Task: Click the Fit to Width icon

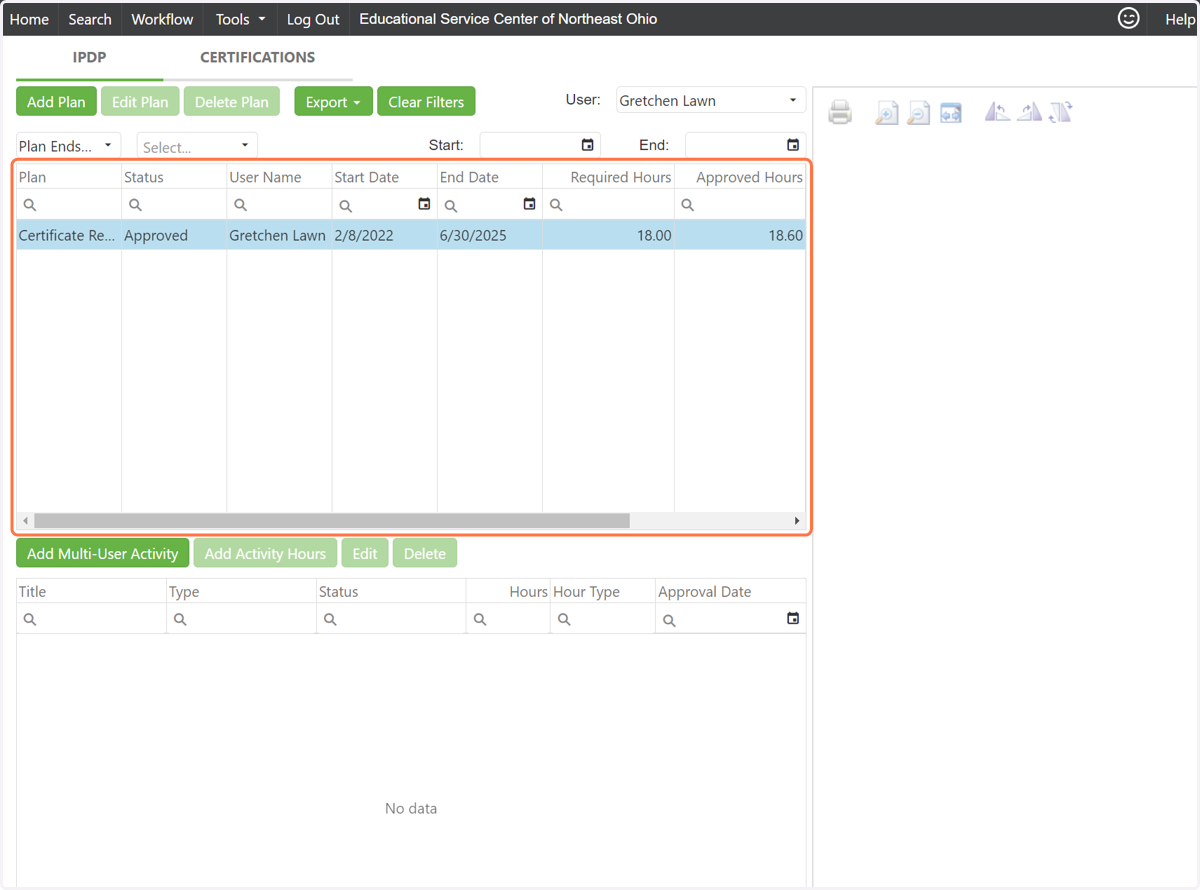Action: pyautogui.click(x=950, y=112)
